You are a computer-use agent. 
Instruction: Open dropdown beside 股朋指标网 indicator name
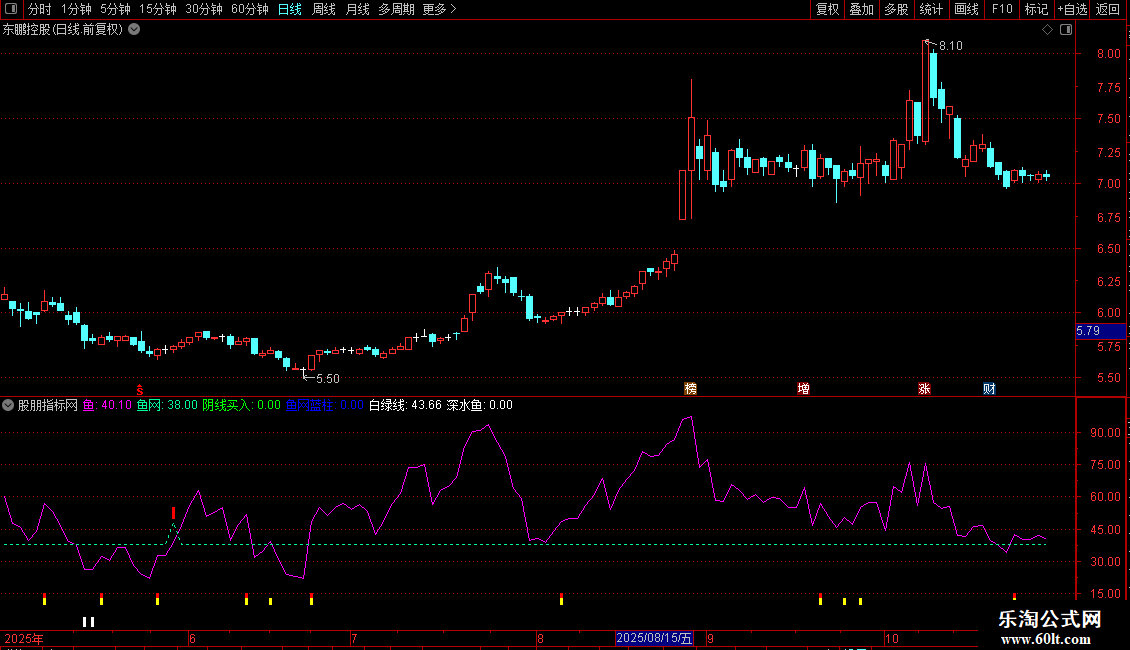(8, 405)
